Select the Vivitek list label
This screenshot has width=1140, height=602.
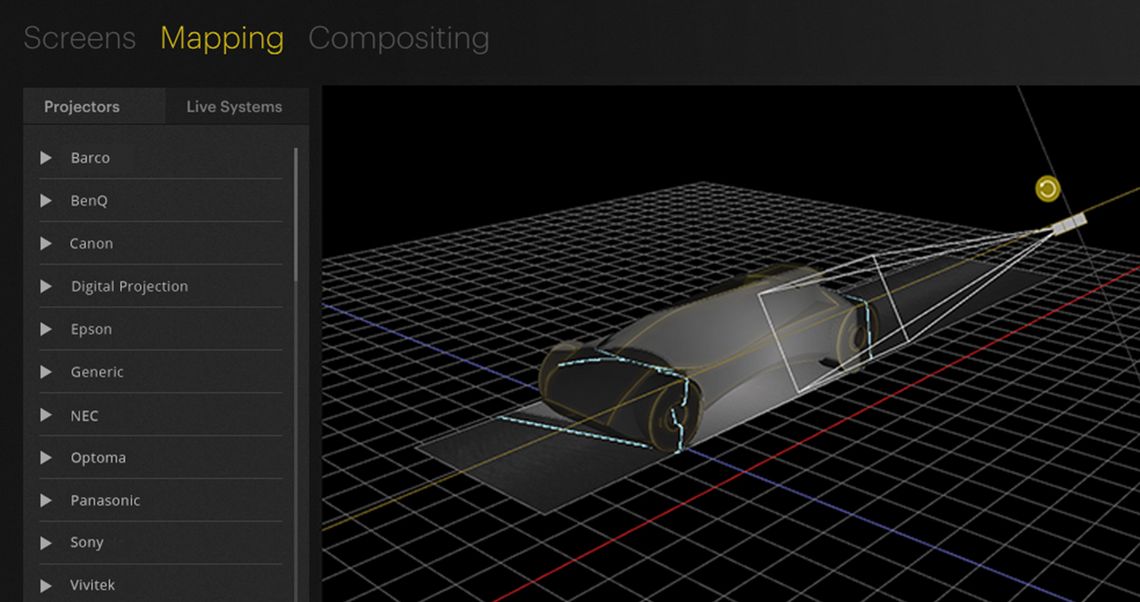pyautogui.click(x=92, y=585)
